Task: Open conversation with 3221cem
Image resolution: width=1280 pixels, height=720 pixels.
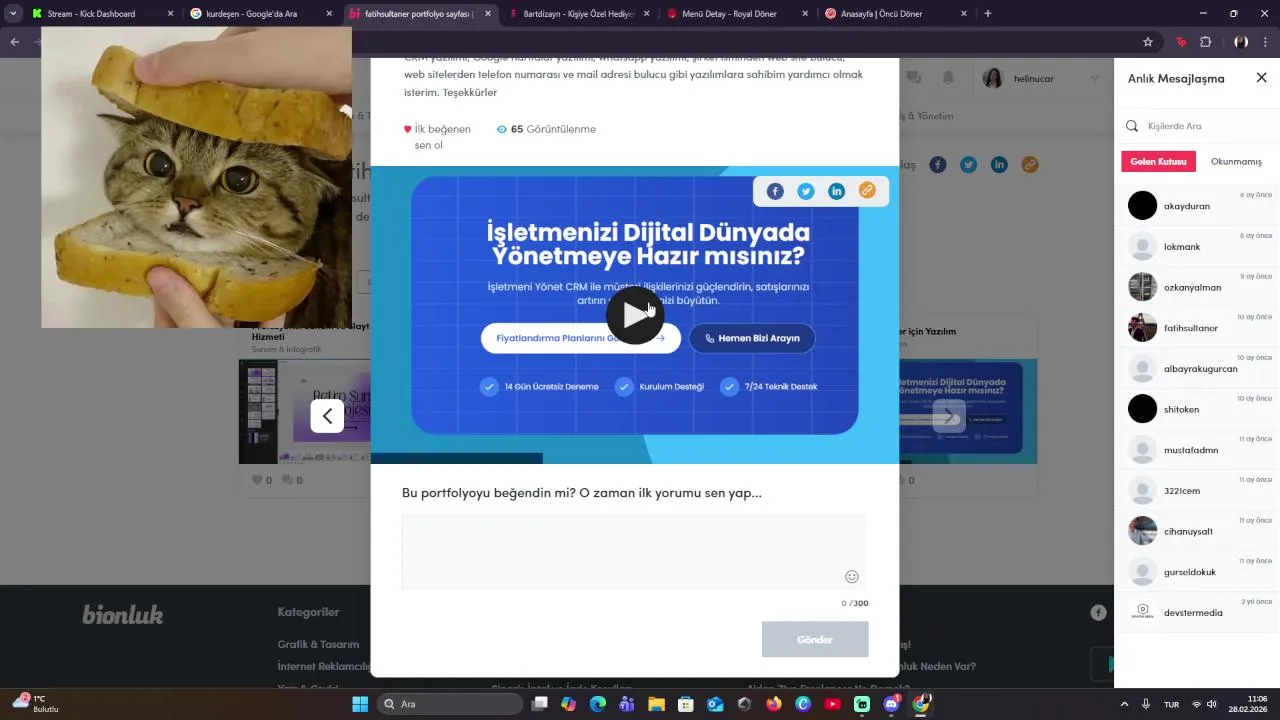Action: pyautogui.click(x=1197, y=491)
